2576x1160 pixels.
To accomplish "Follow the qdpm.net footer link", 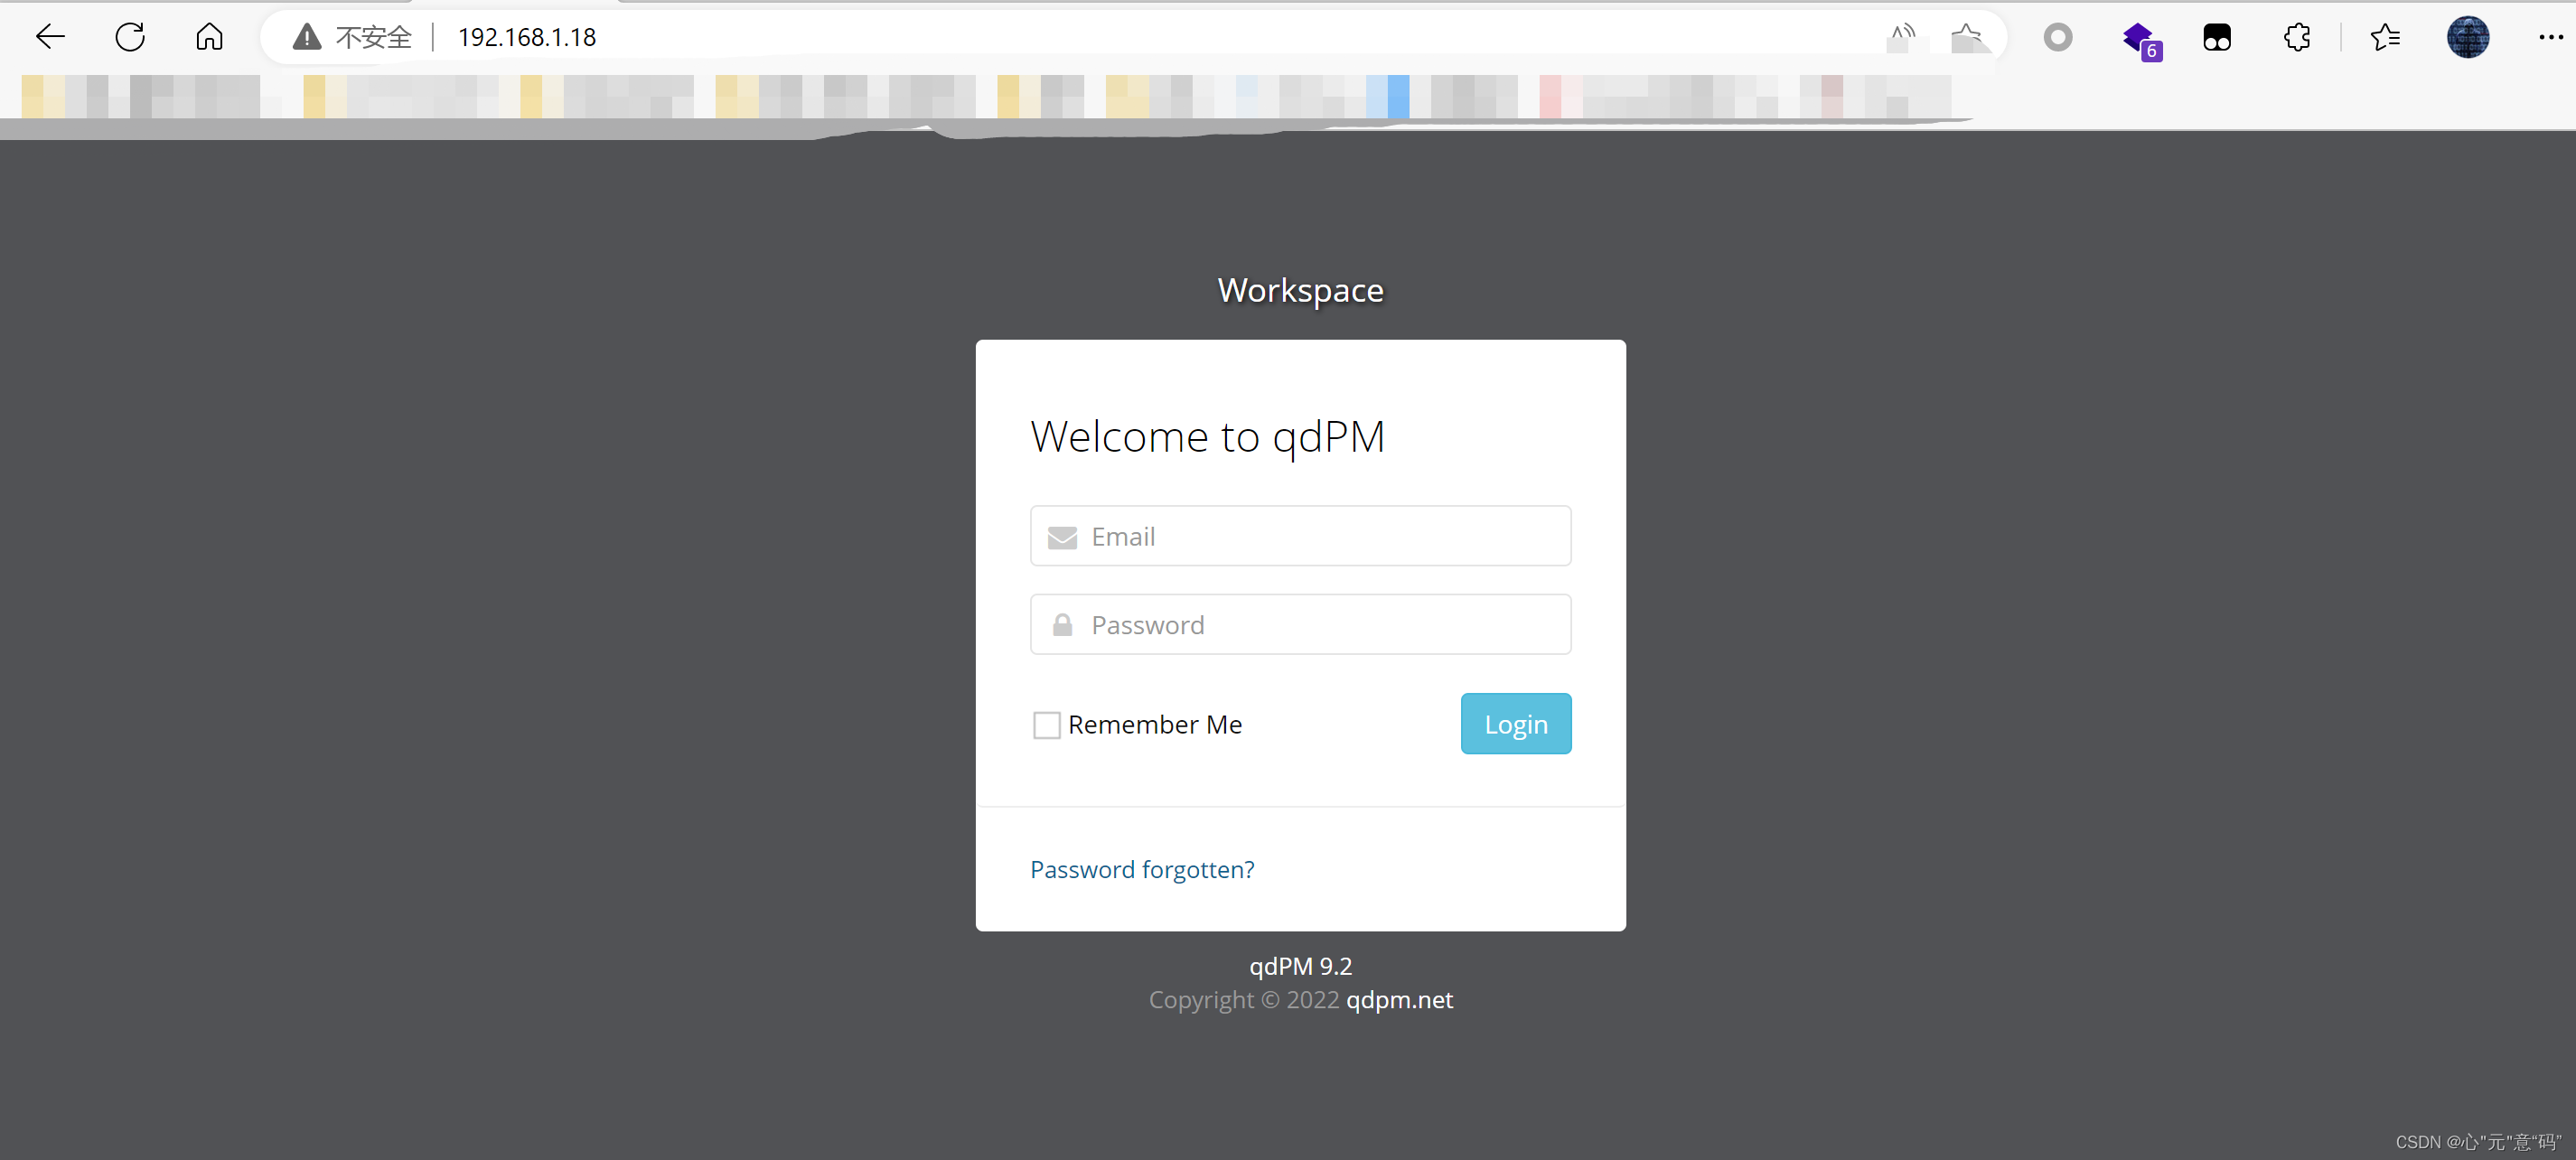I will tap(1399, 1000).
